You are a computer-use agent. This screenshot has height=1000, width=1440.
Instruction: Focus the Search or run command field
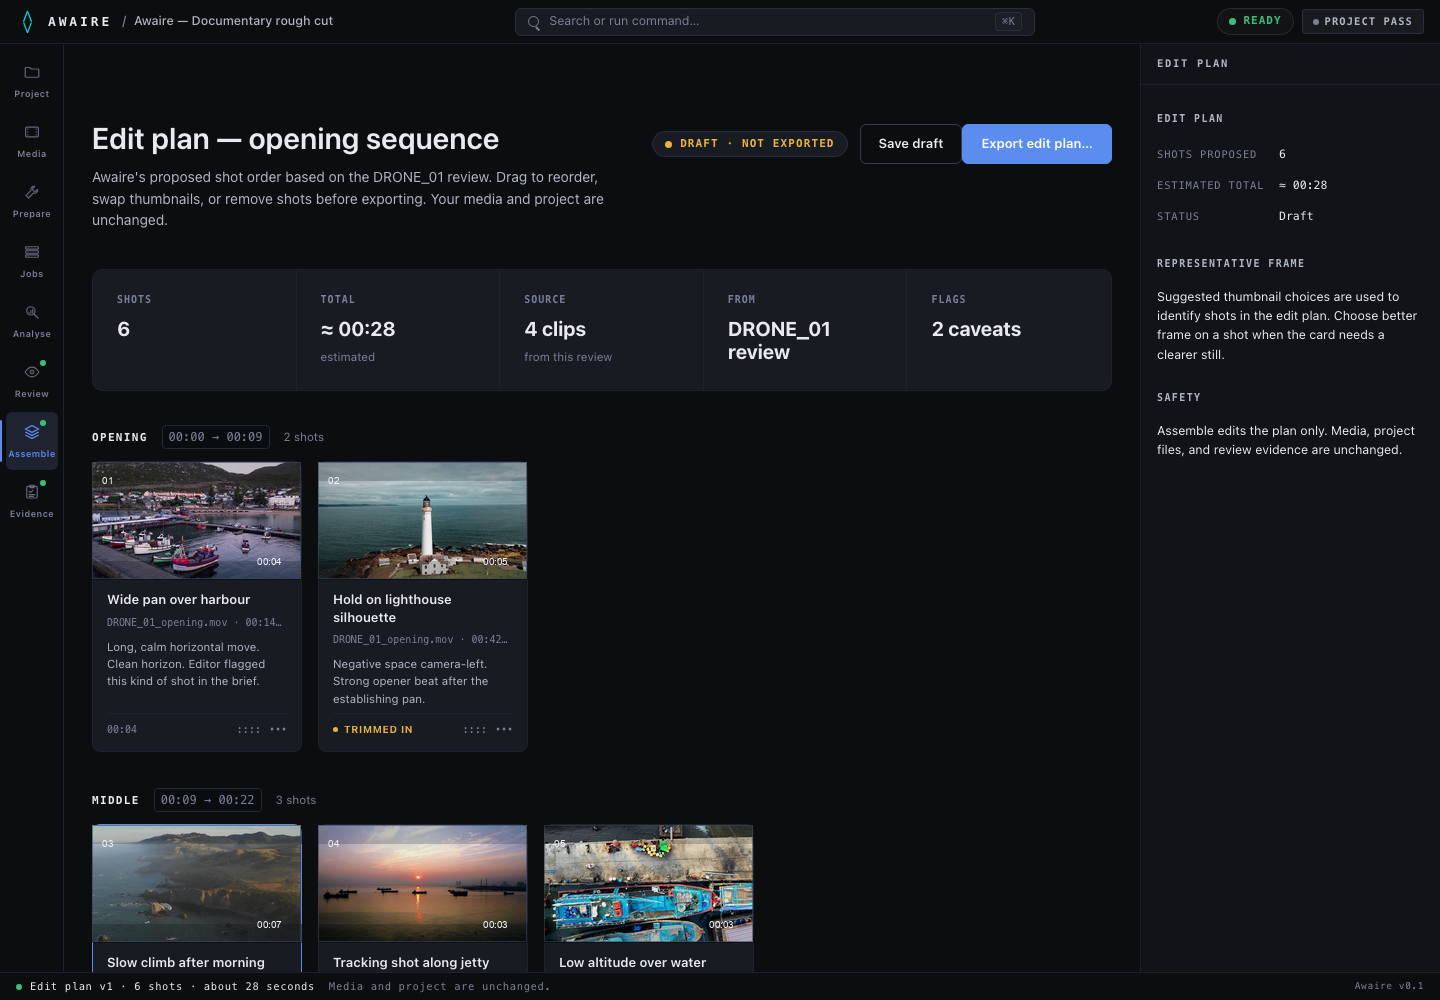coord(775,22)
